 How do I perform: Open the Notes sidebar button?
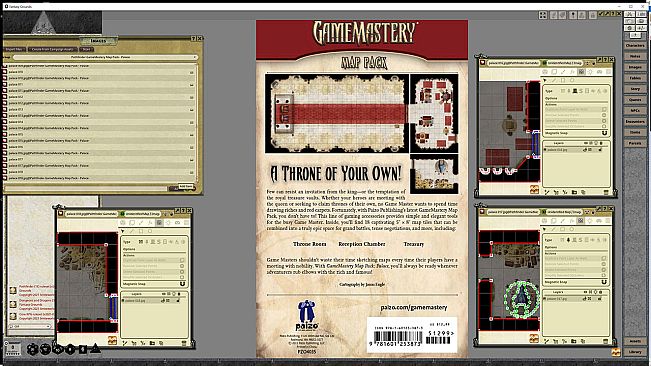coord(635,56)
